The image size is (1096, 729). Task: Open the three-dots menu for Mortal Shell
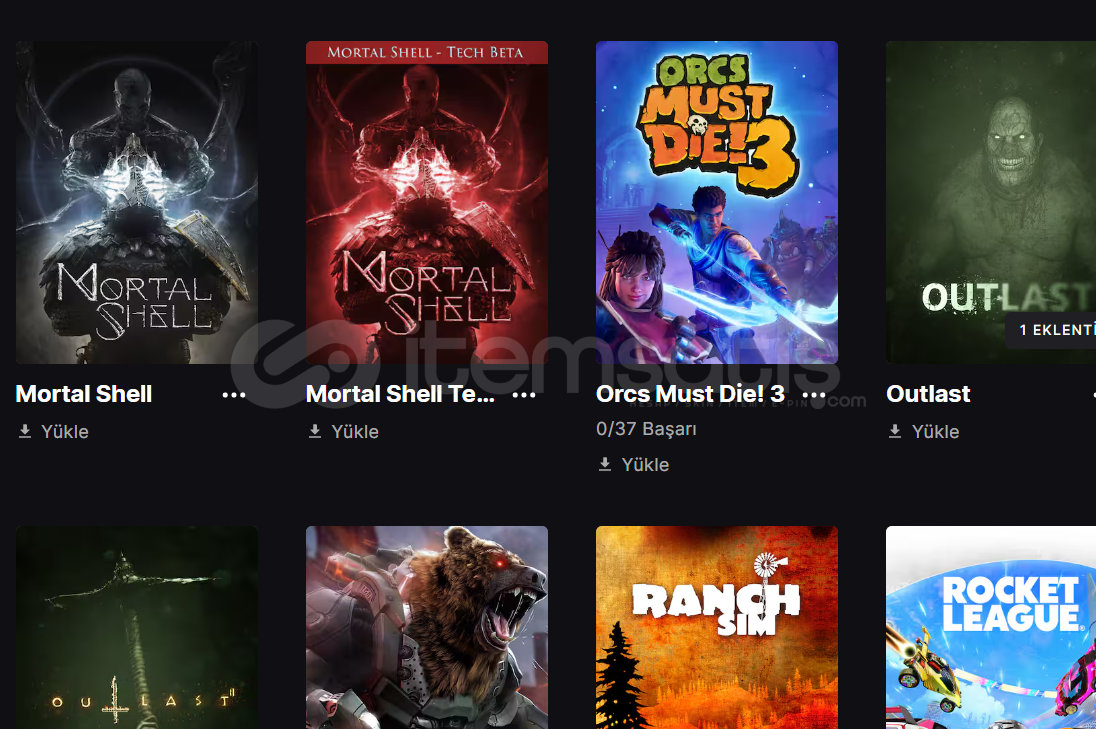point(233,395)
